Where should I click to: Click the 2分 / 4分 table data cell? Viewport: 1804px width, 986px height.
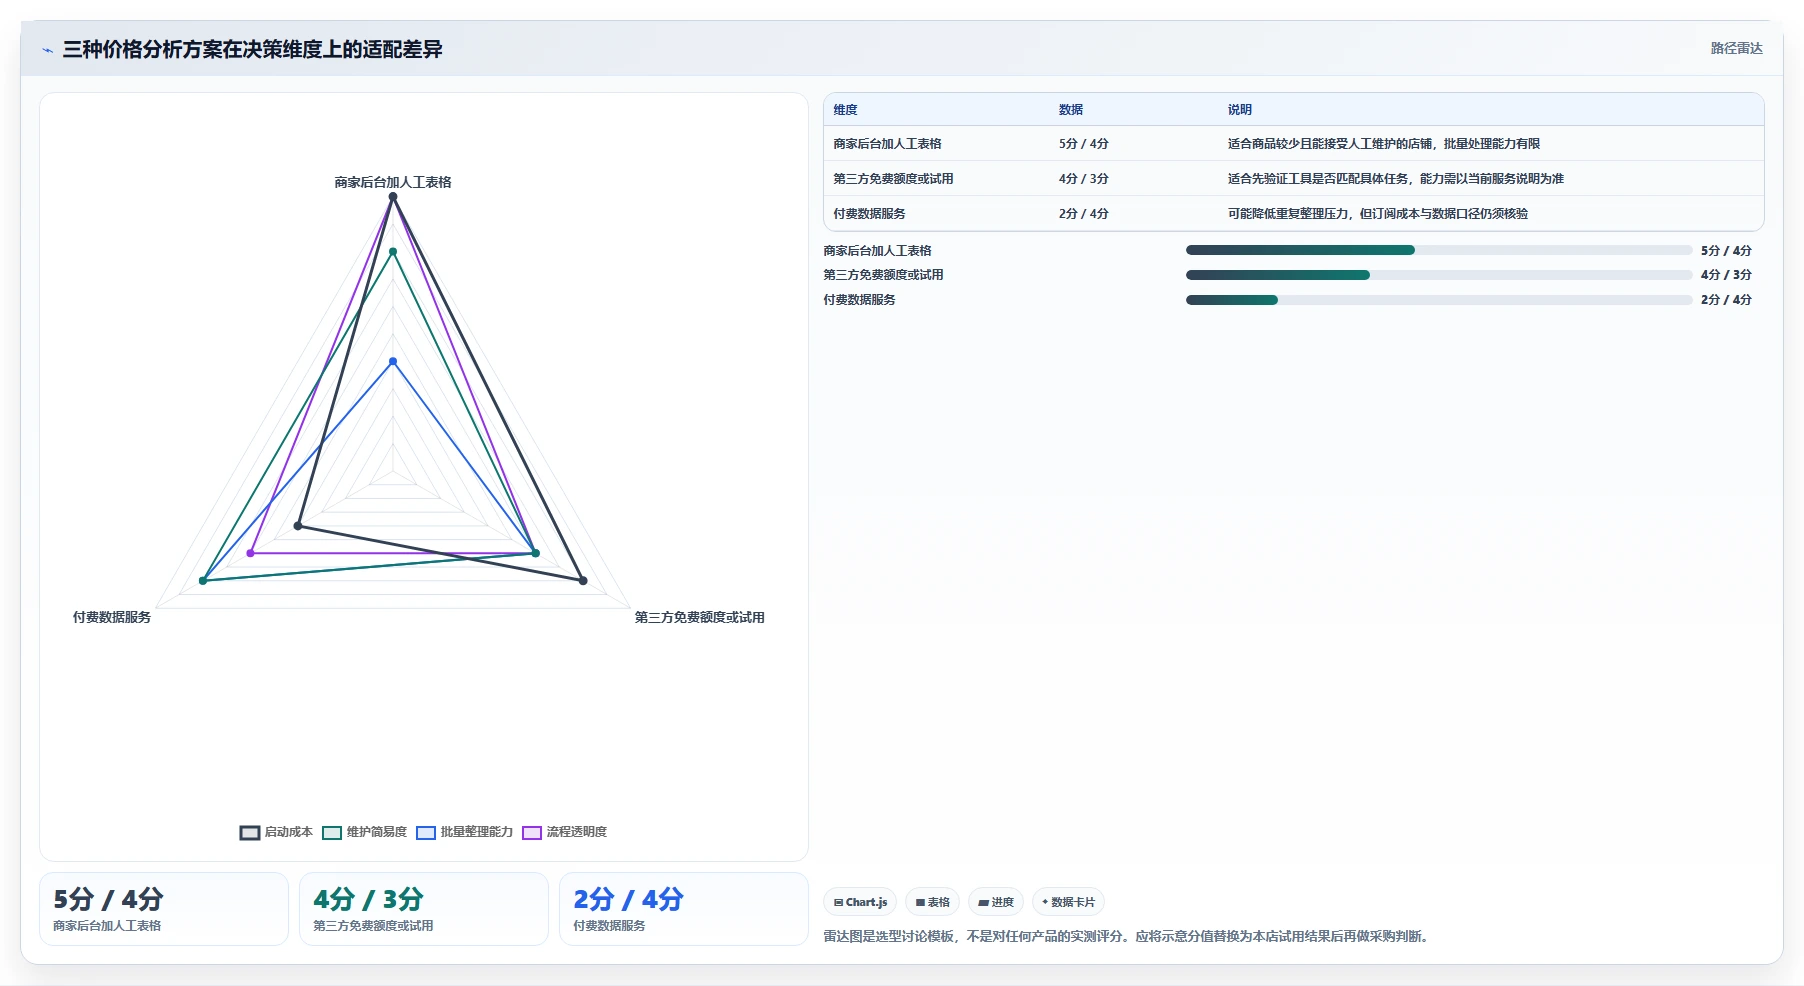(1084, 214)
